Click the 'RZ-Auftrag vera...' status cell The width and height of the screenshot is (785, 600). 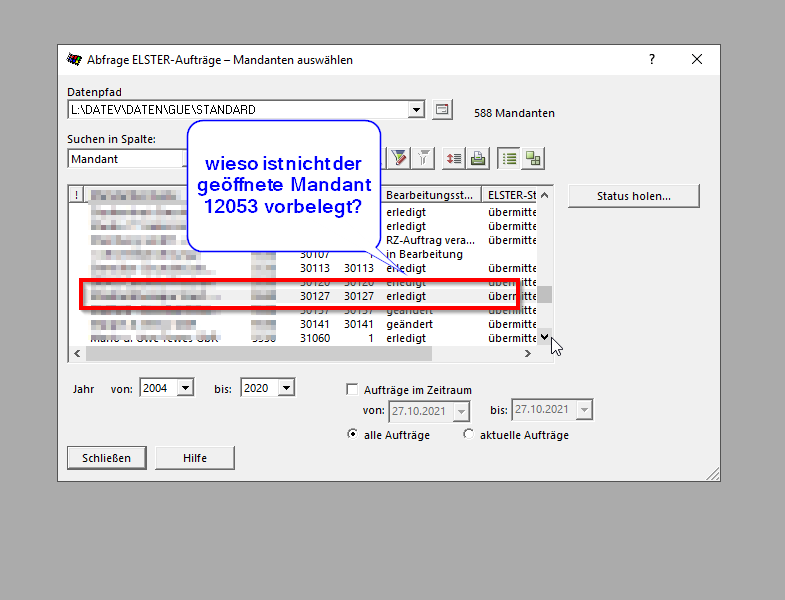430,240
